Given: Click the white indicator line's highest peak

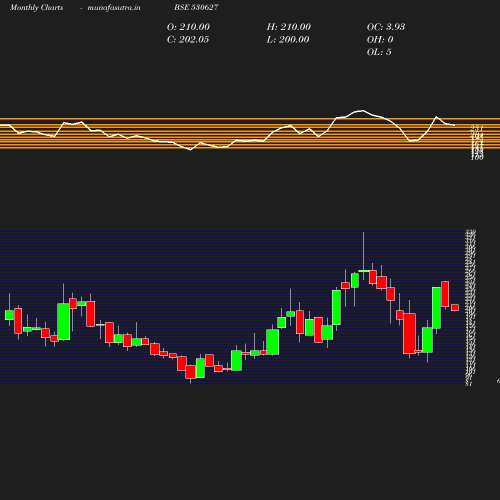Looking at the screenshot, I should pyautogui.click(x=362, y=110).
